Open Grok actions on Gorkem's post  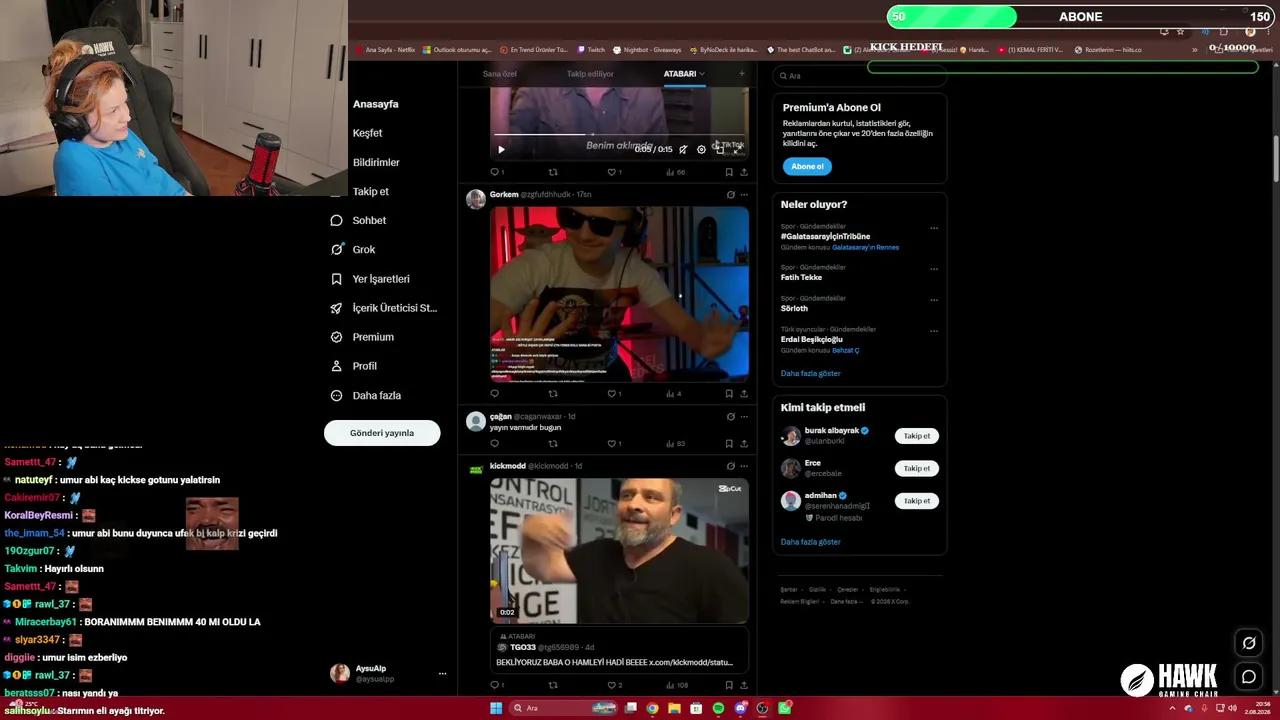[x=730, y=195]
